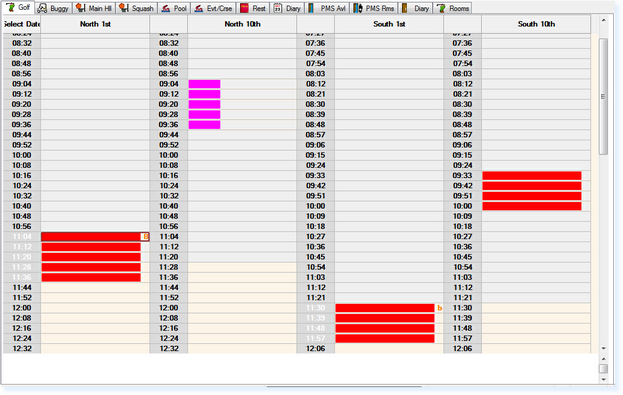The image size is (623, 395).
Task: Switch to the calendar Diary tab
Action: click(286, 8)
